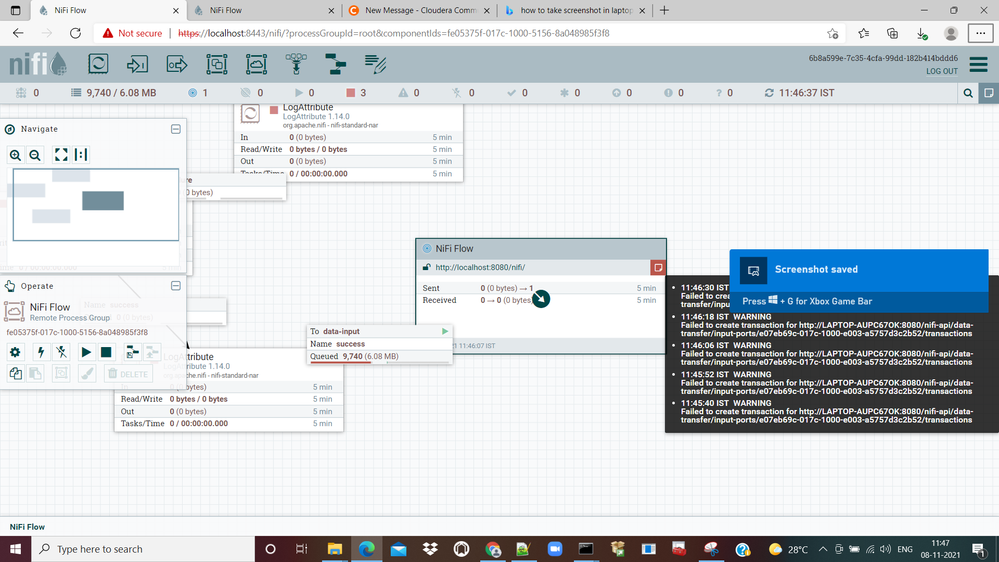Click the Queued 9,740 (6.08 MB) text
Screen dimensions: 999x562
coord(354,356)
